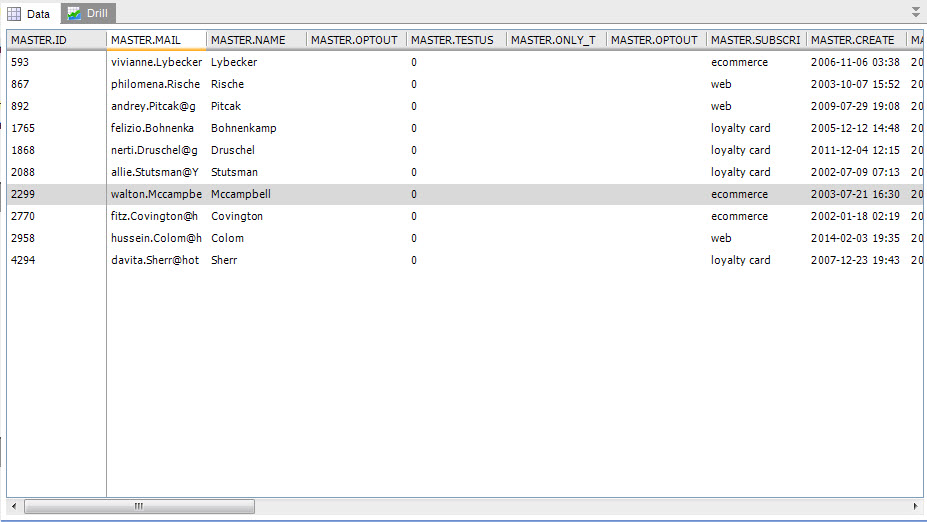Click the MASTER.SUBSCRI column header

(755, 40)
